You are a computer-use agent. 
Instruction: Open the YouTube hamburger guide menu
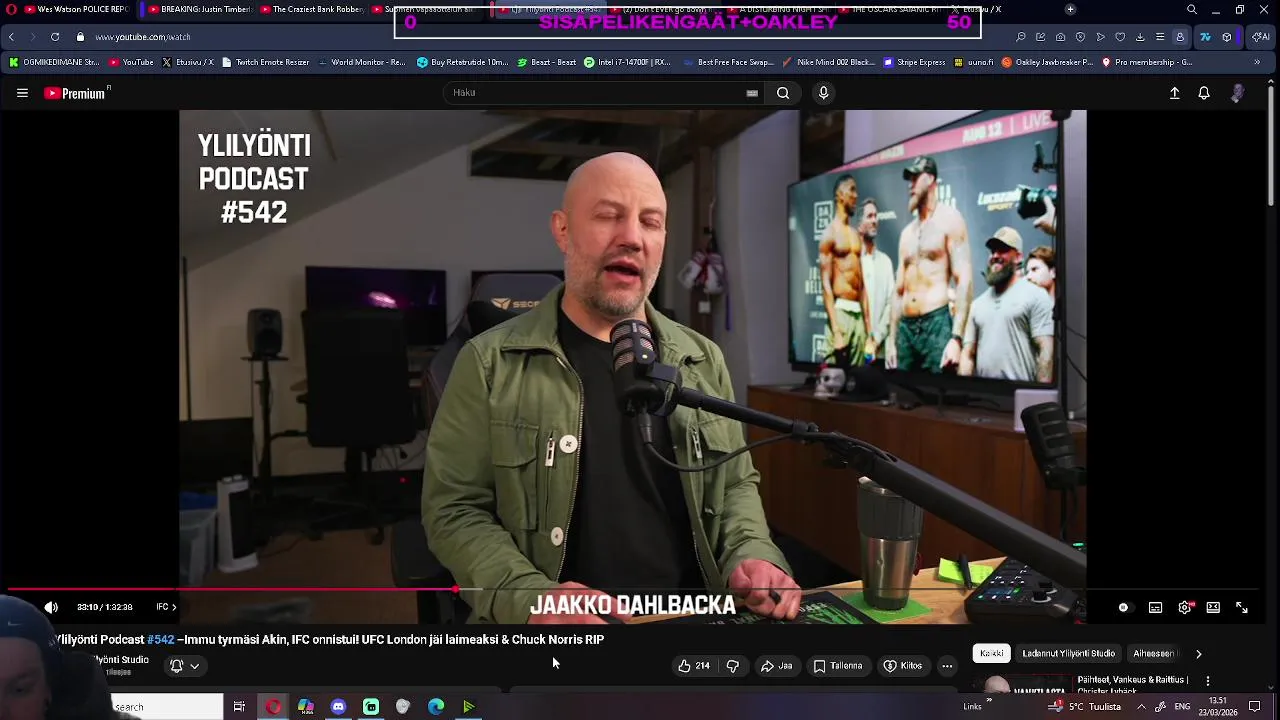[x=22, y=93]
